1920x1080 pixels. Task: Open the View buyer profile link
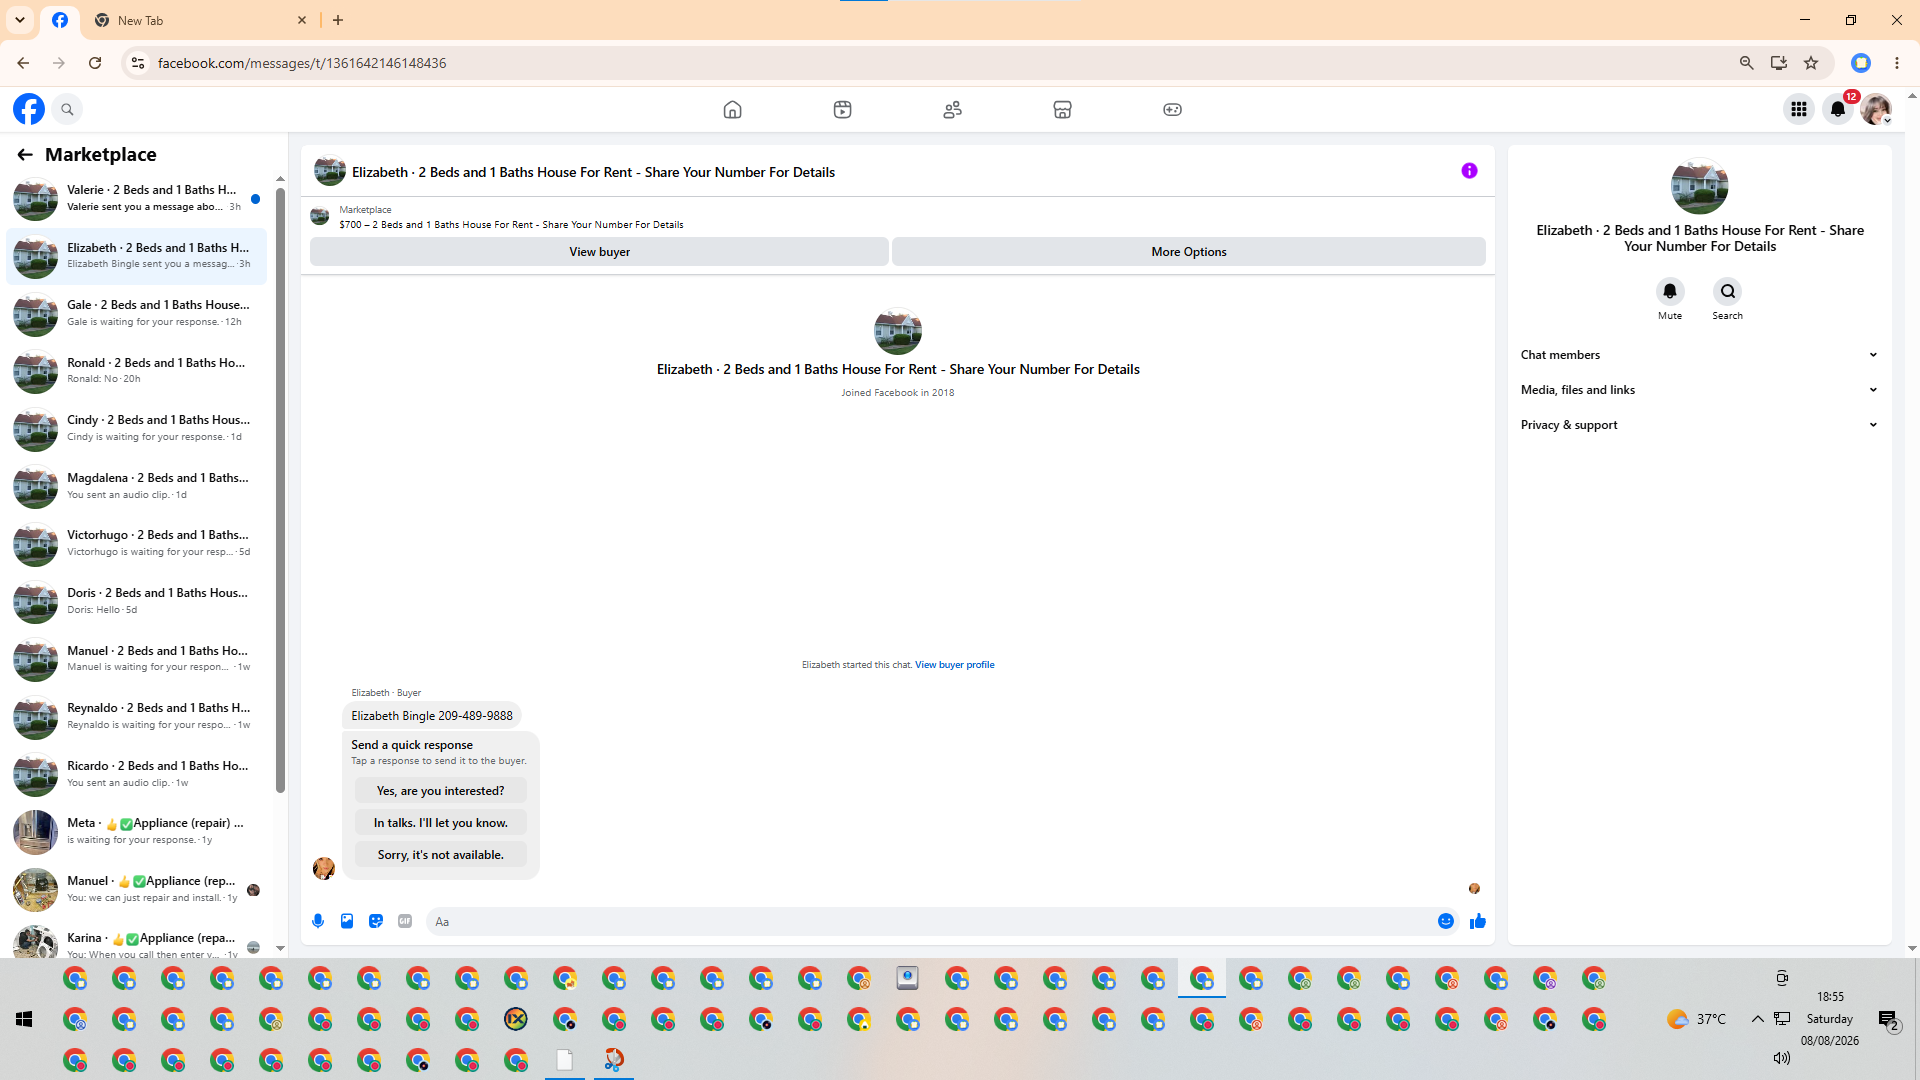pyautogui.click(x=954, y=665)
